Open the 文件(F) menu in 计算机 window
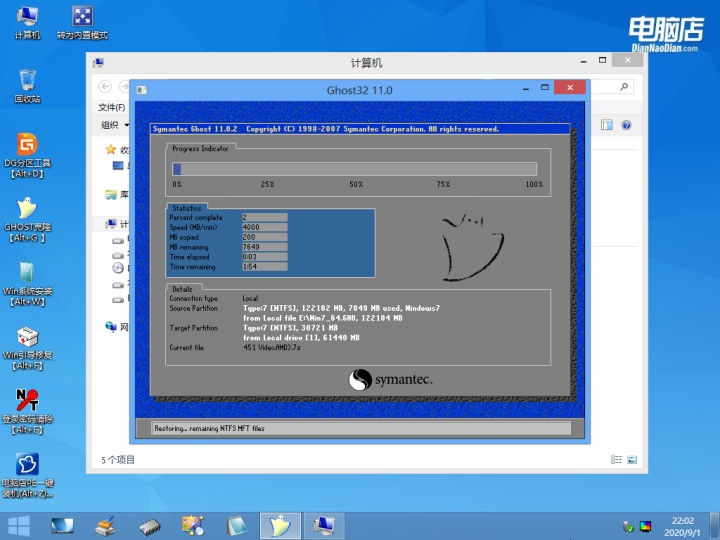 (112, 107)
